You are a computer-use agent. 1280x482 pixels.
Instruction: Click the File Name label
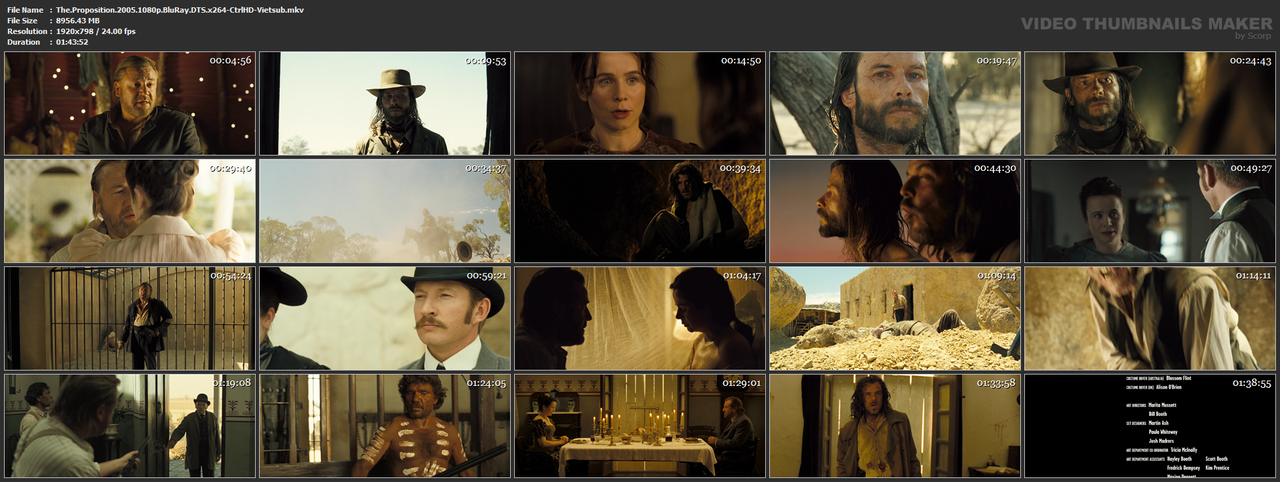click(24, 9)
